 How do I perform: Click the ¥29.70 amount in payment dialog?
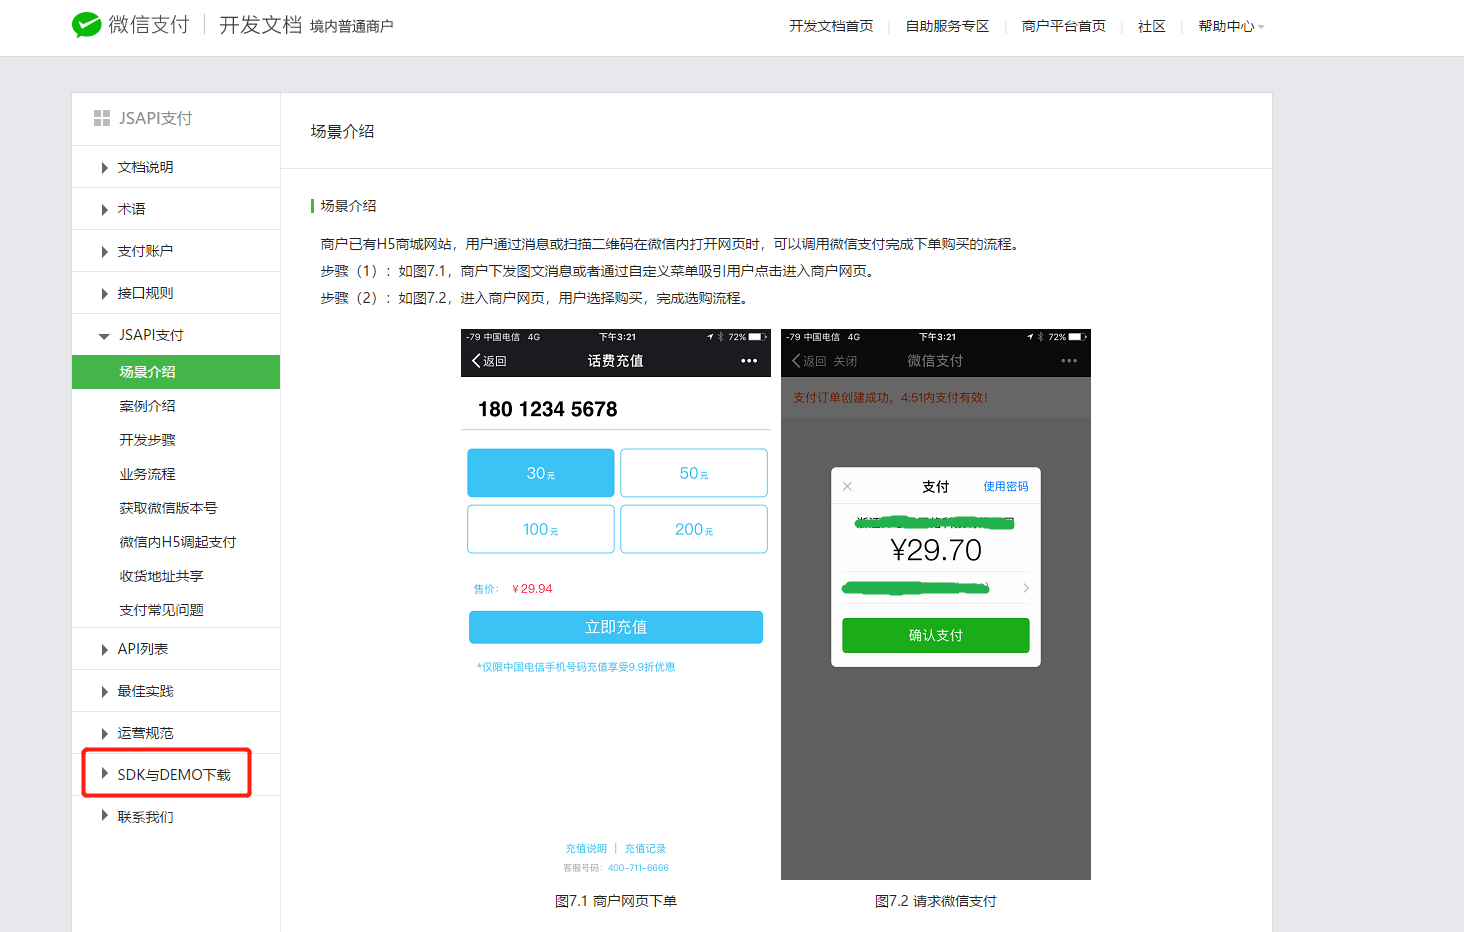click(936, 550)
